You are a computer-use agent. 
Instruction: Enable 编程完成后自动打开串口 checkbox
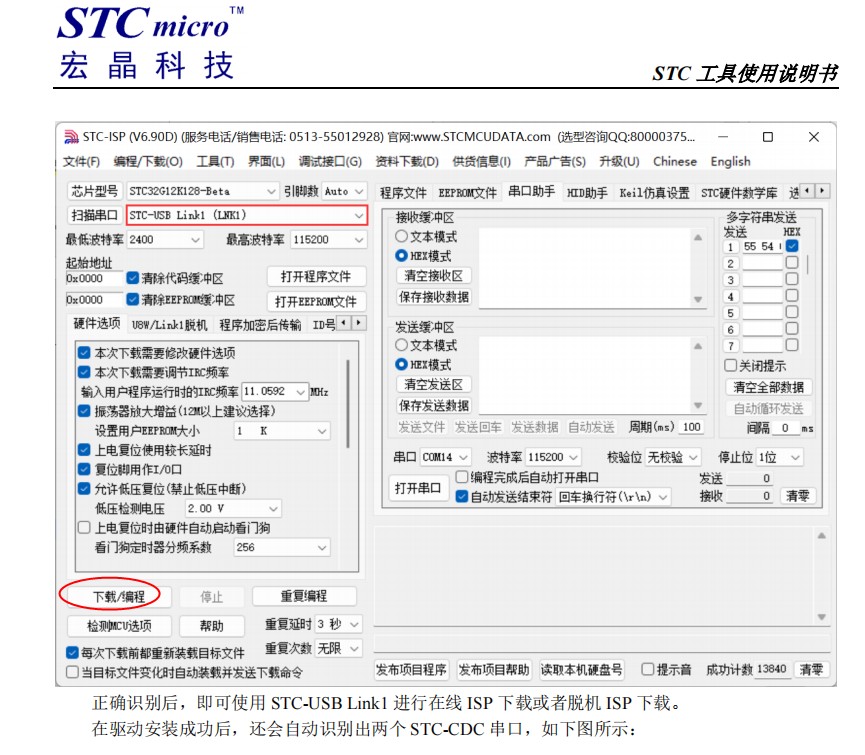[x=462, y=477]
